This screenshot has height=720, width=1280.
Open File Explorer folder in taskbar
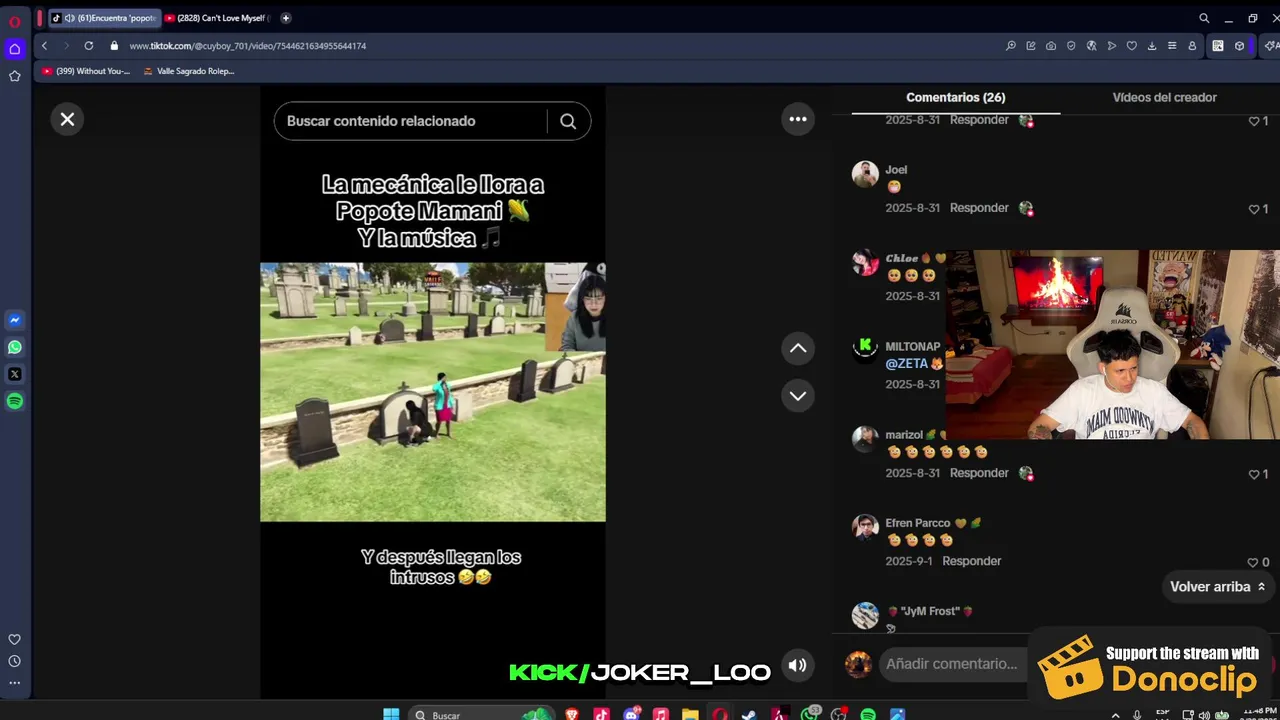point(690,714)
